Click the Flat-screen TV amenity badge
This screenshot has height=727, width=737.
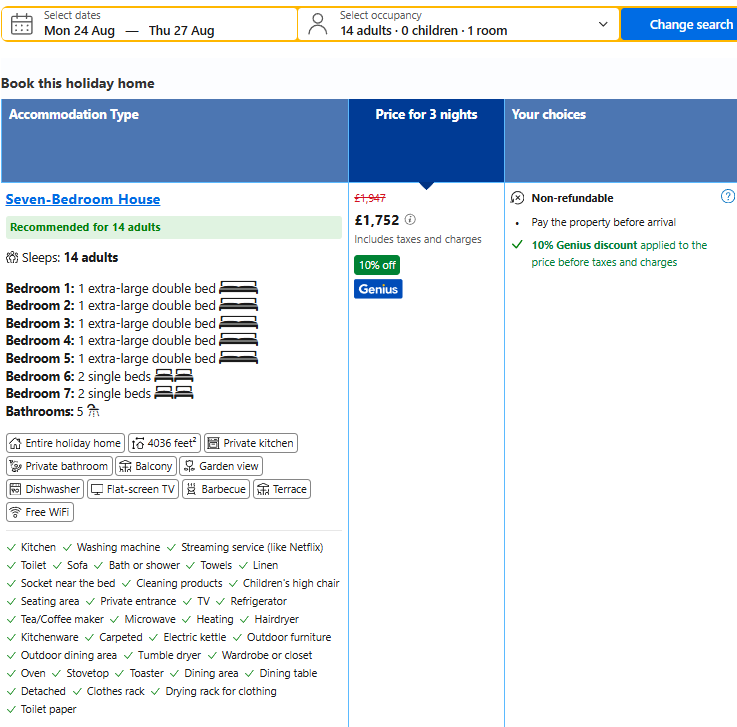coord(133,489)
